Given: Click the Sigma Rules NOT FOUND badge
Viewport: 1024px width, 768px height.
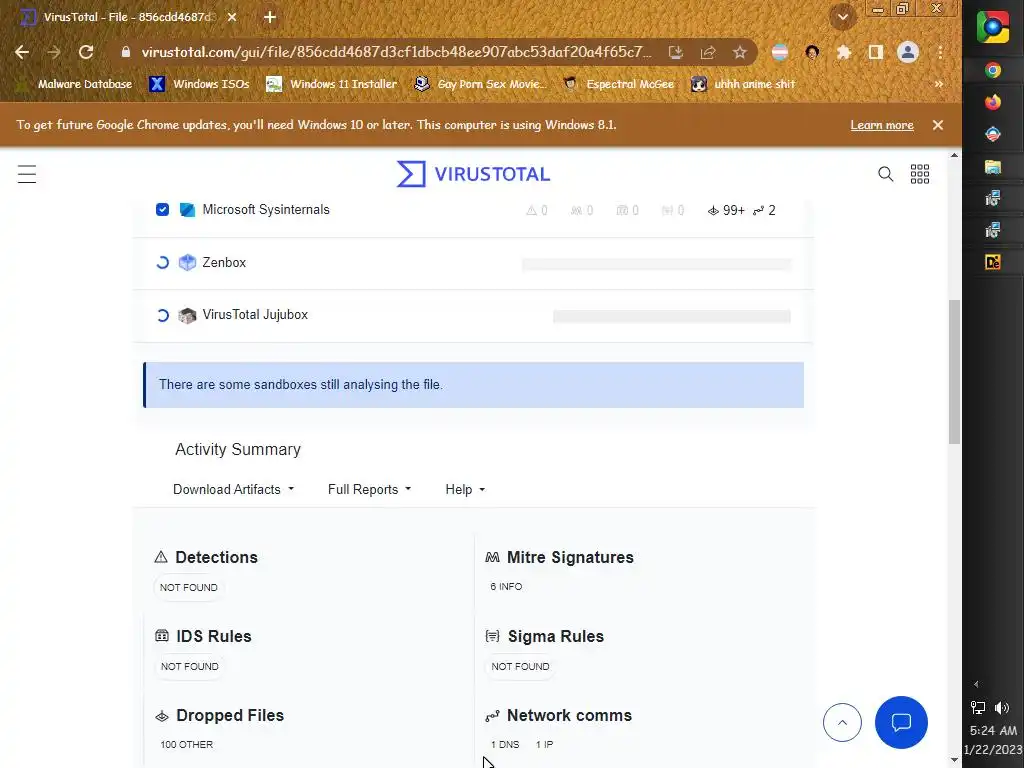Looking at the screenshot, I should pos(520,666).
